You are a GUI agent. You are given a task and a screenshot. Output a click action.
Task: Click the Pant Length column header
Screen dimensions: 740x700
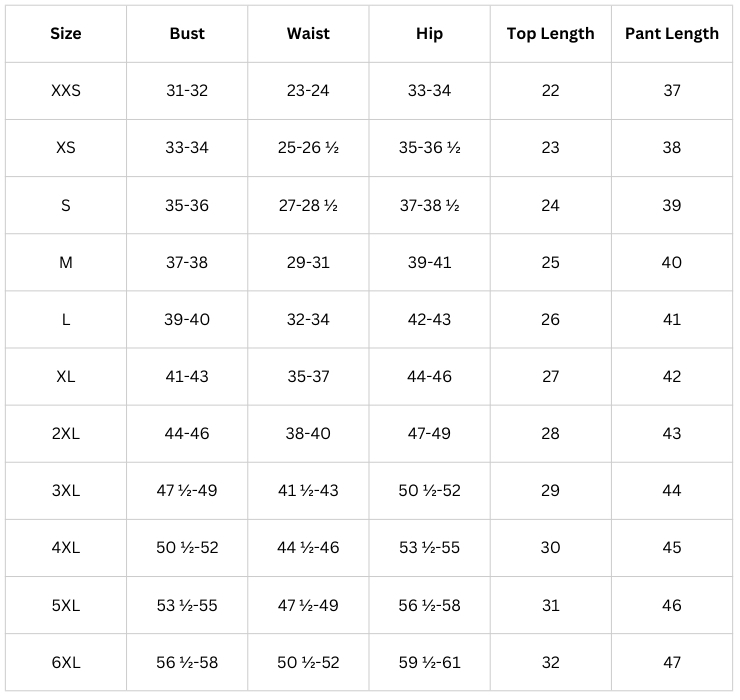pyautogui.click(x=672, y=34)
